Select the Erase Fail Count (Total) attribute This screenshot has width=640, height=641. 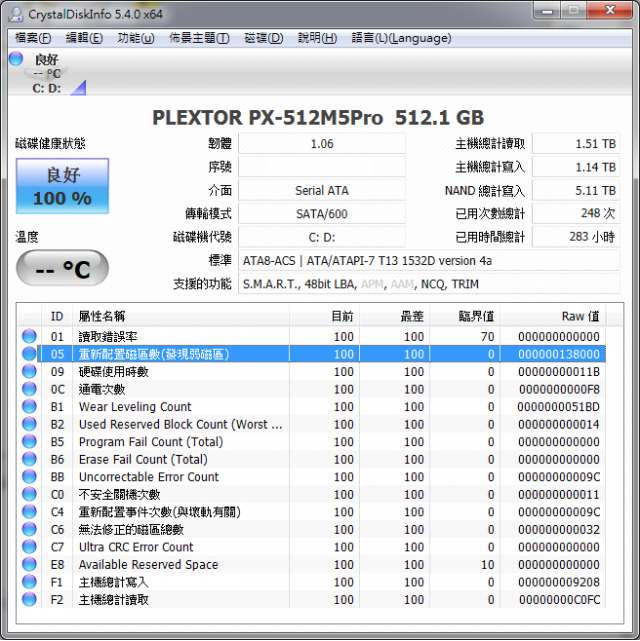pos(312,459)
